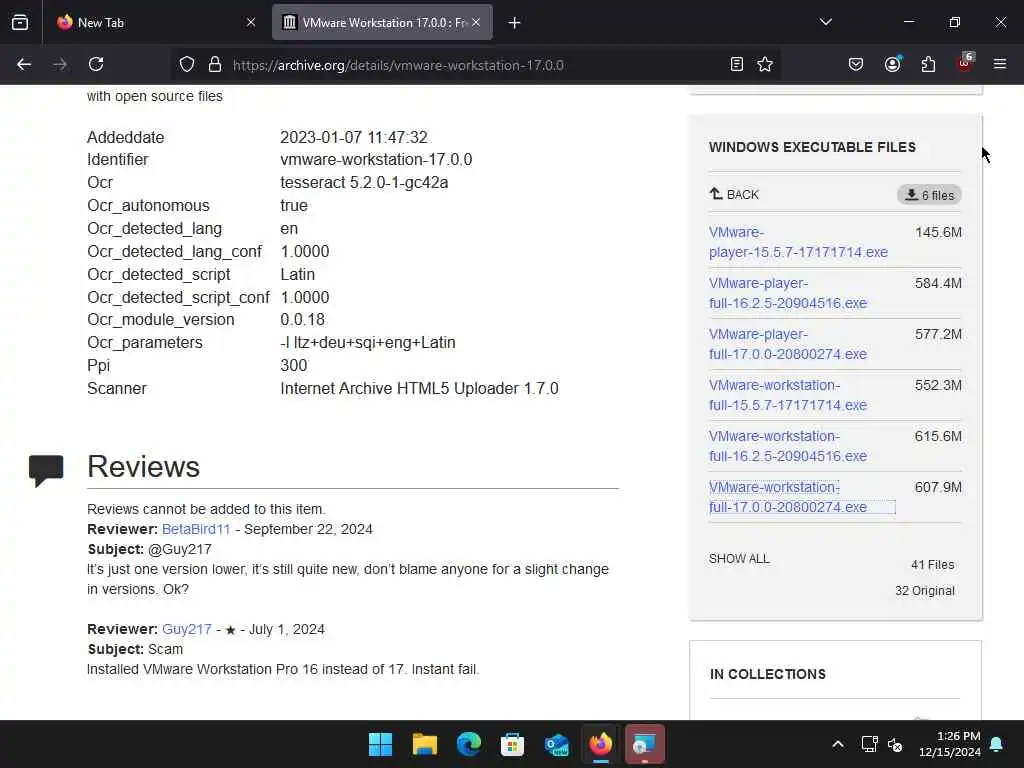Open Firefox account icon

point(892,64)
